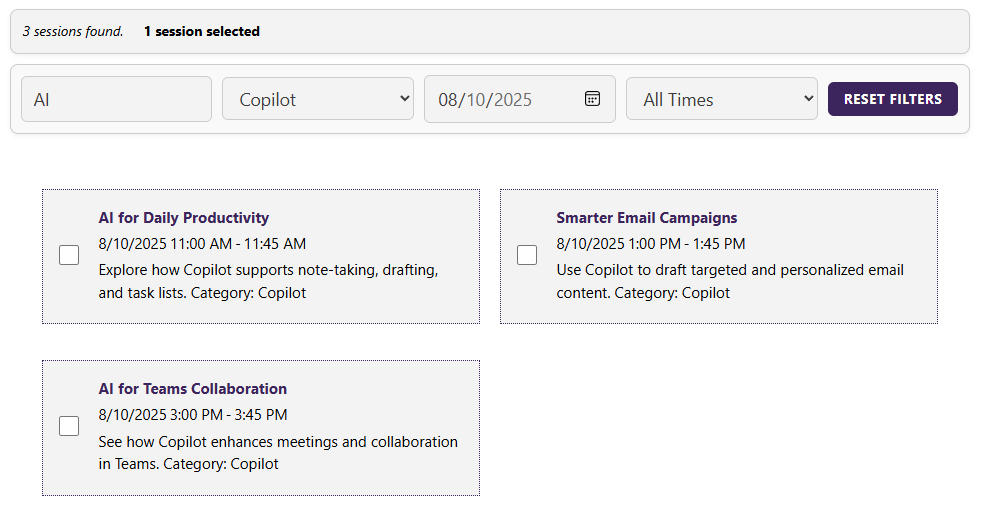Click the 3:00 PM - 3:45 PM session time

click(192, 415)
